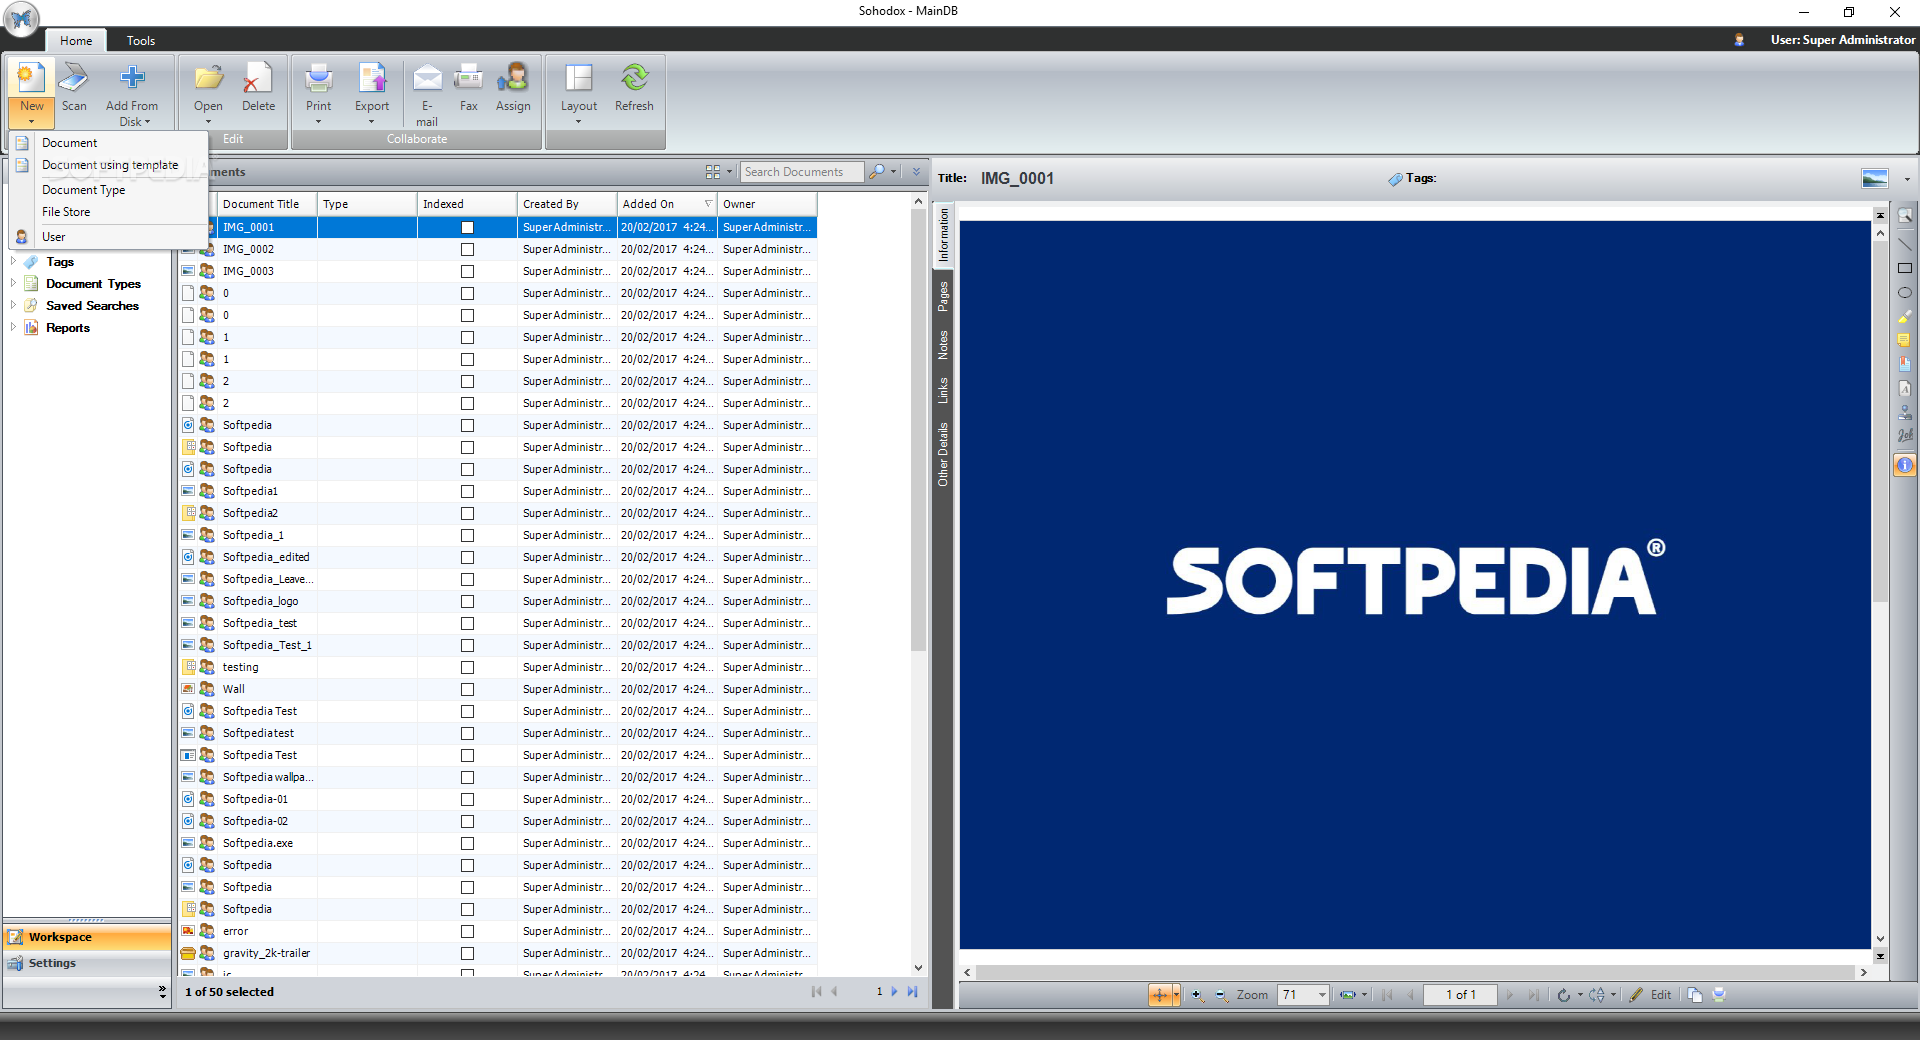The width and height of the screenshot is (1920, 1040).
Task: Open the Layout dropdown in the ribbon
Action: coord(579,122)
